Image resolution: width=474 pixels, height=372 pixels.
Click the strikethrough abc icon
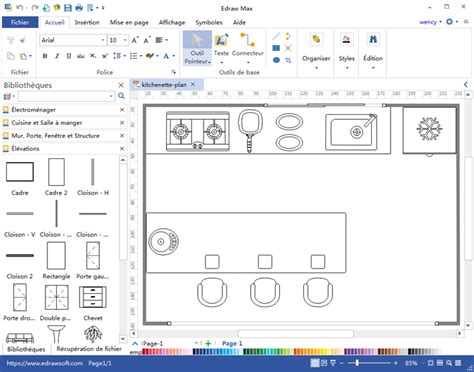click(81, 56)
